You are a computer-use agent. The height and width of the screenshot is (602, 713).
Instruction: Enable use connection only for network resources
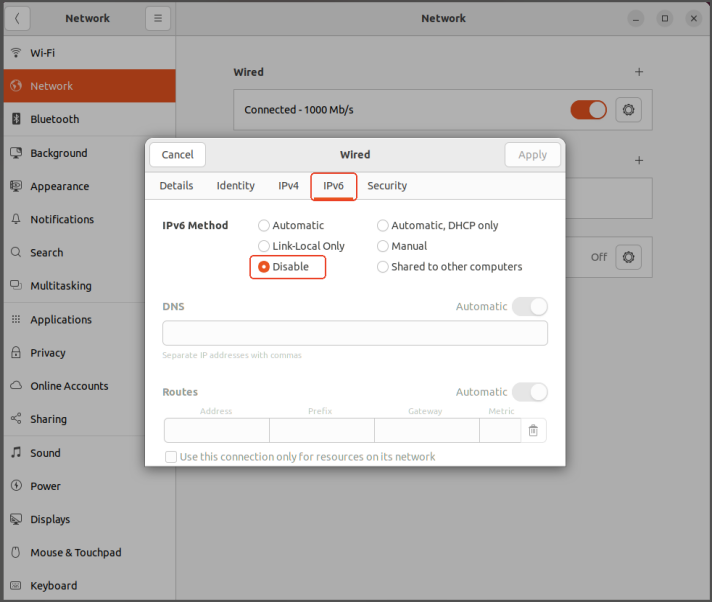(x=172, y=457)
